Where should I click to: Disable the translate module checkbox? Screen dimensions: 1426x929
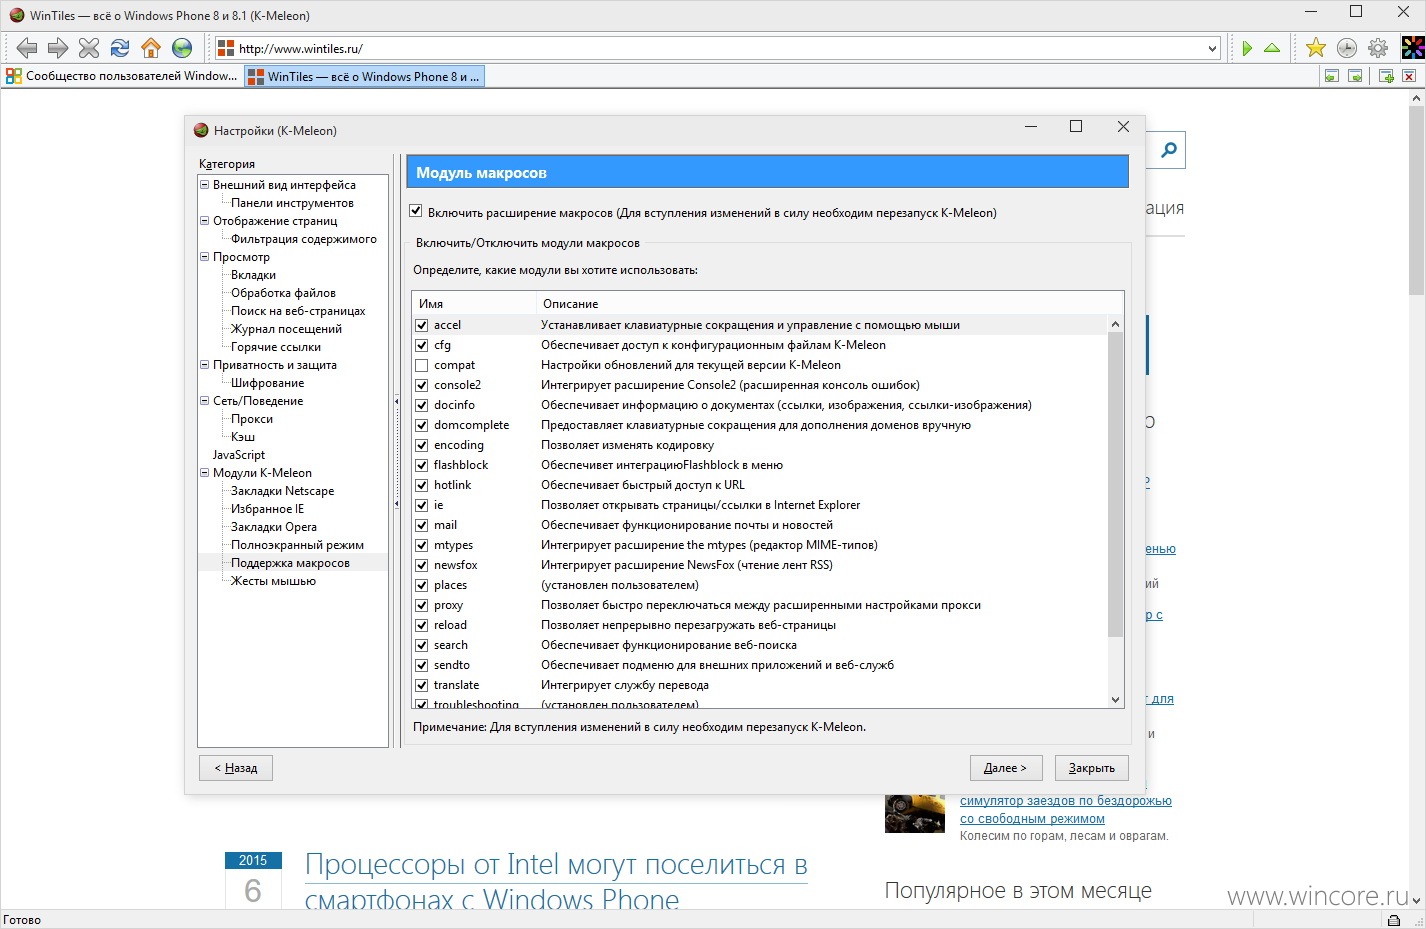tap(422, 685)
